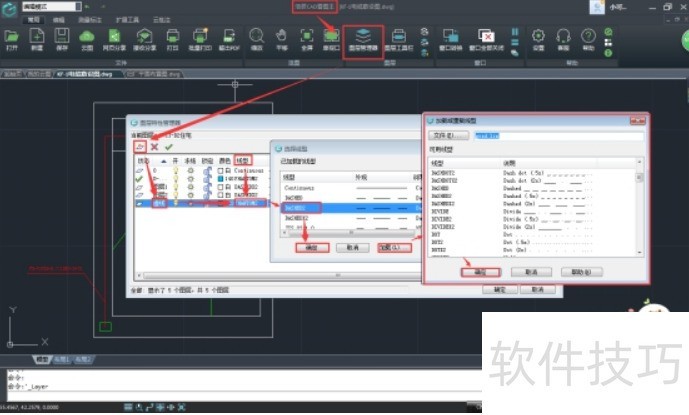Click the color swatch of layer 0
The height and width of the screenshot is (415, 689).
pos(221,171)
